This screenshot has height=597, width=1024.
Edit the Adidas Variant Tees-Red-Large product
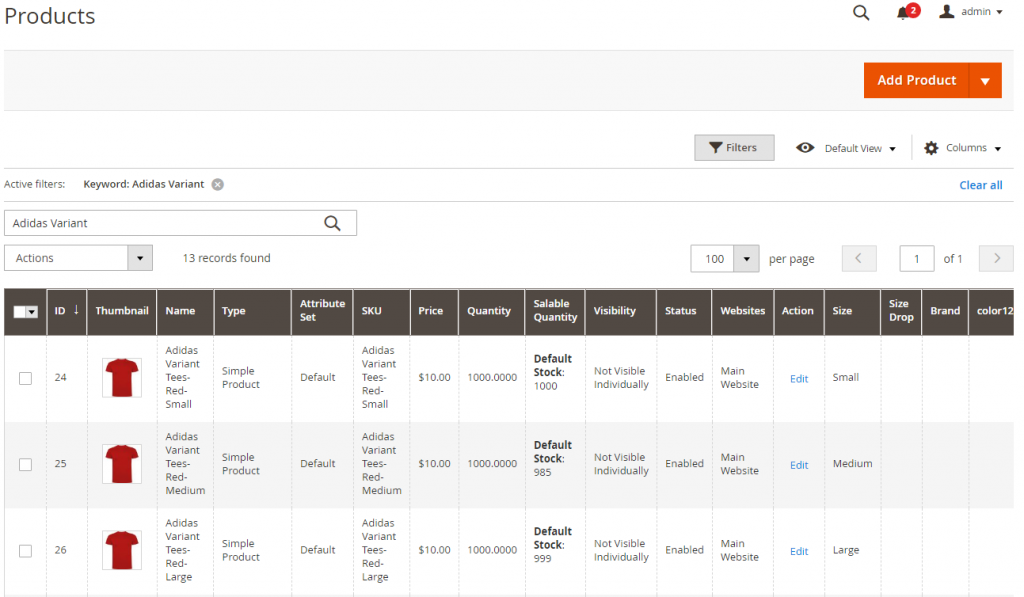[798, 549]
